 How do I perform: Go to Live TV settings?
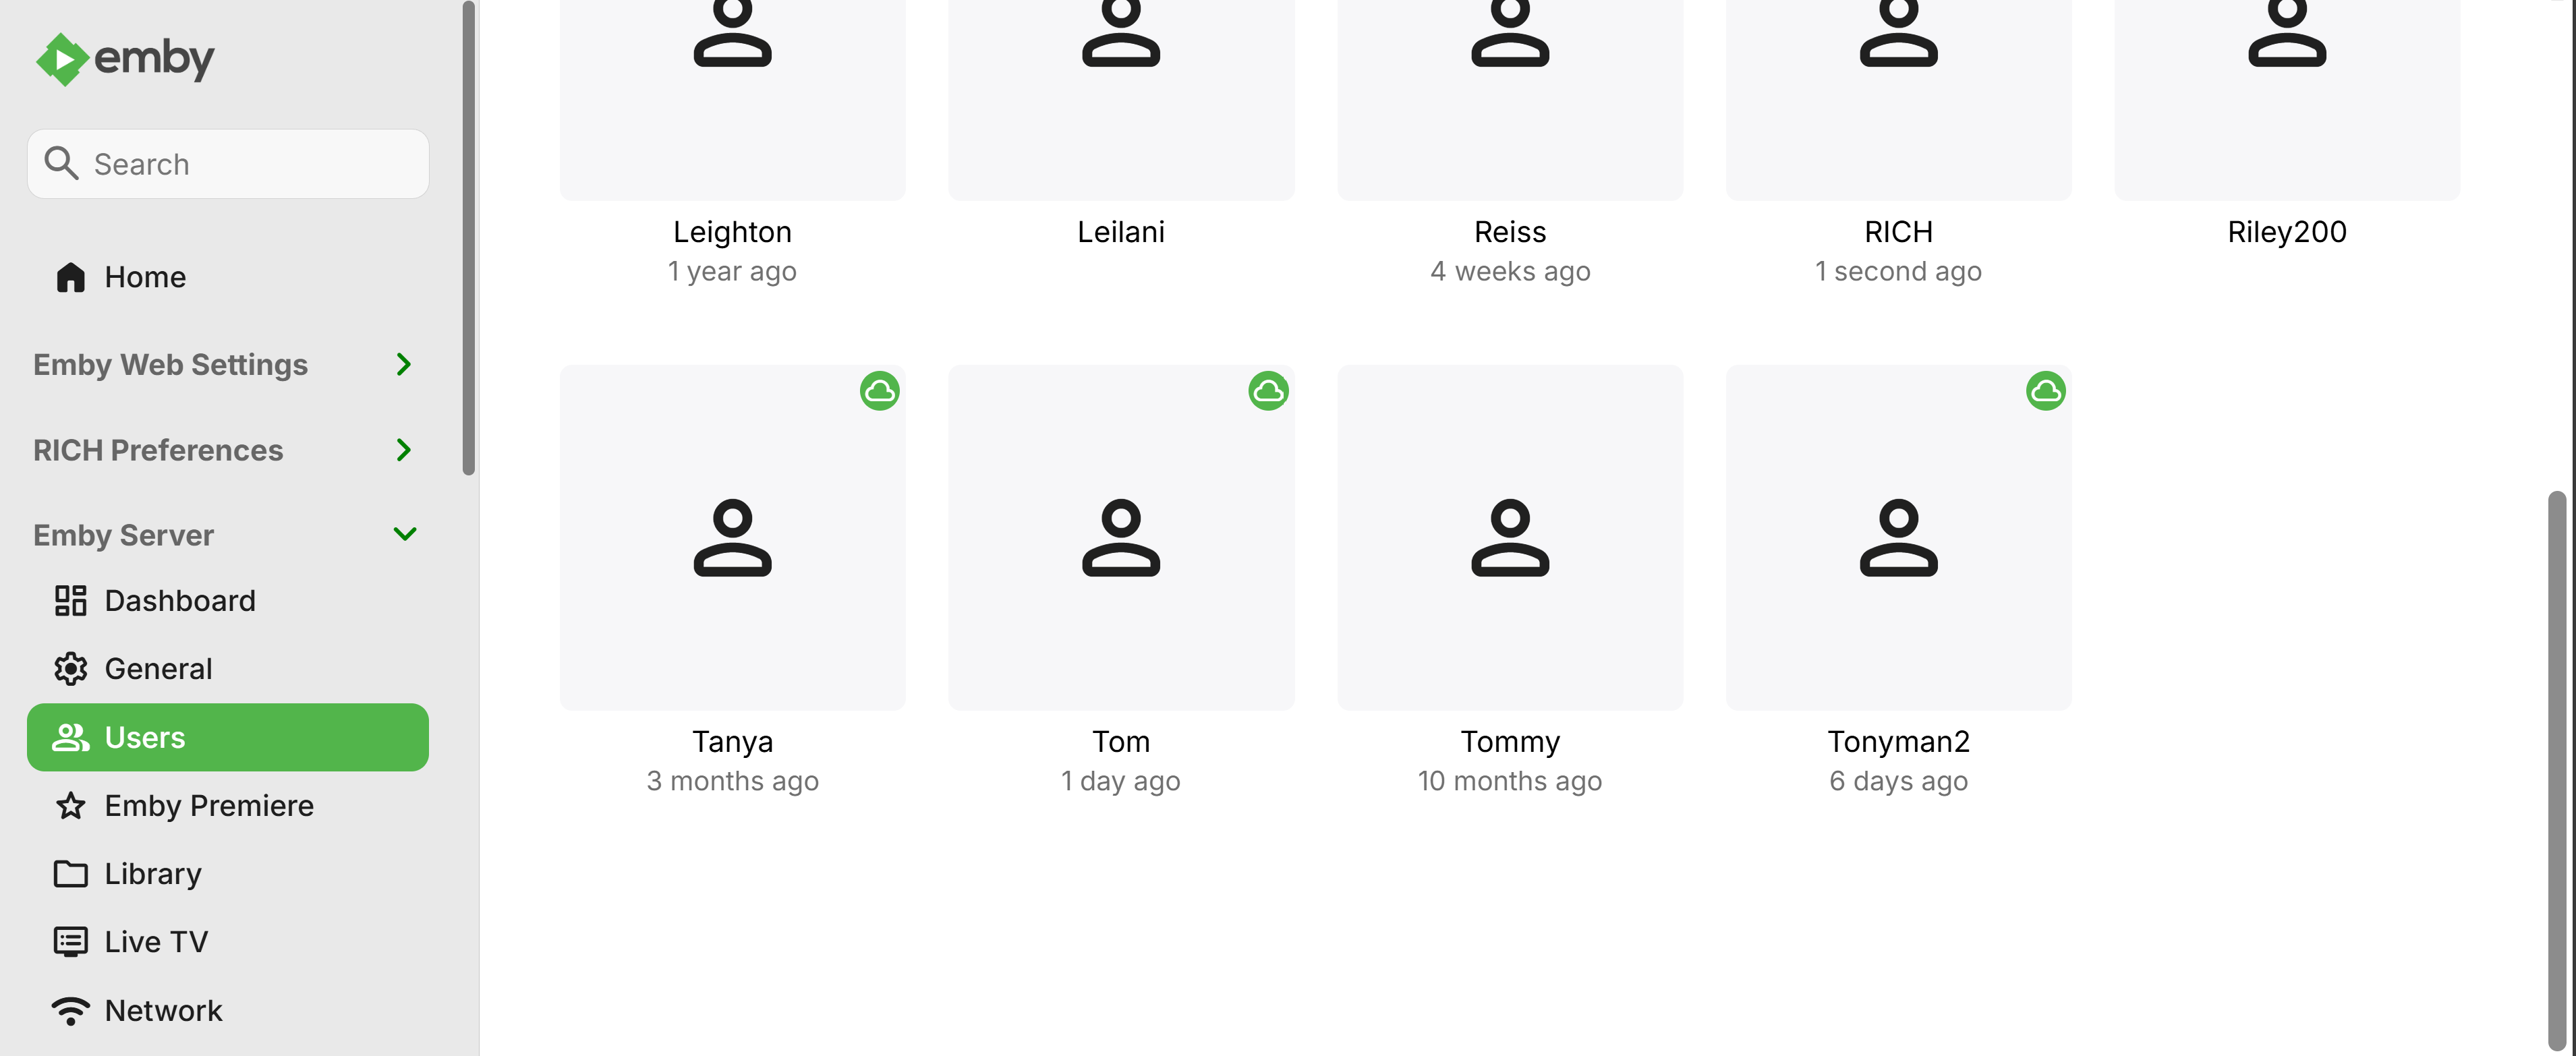(156, 942)
